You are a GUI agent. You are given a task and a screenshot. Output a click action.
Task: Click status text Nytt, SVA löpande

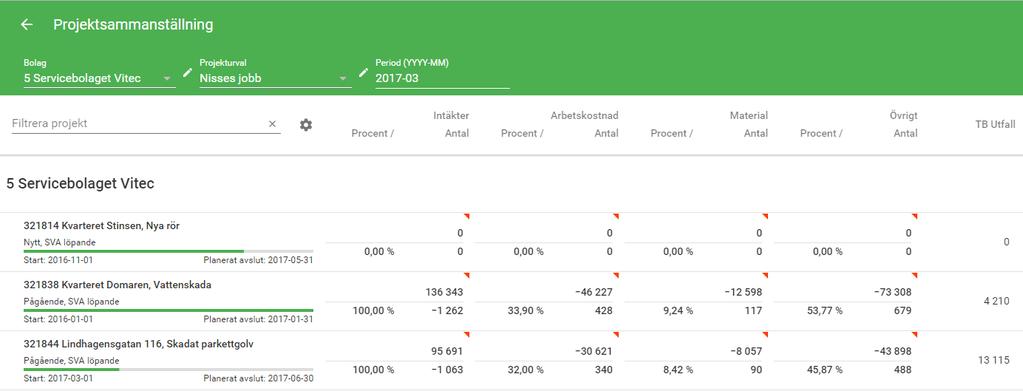59,243
